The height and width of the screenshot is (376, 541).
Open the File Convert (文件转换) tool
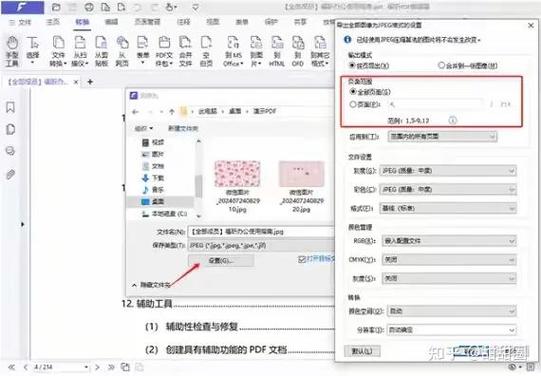click(x=58, y=51)
